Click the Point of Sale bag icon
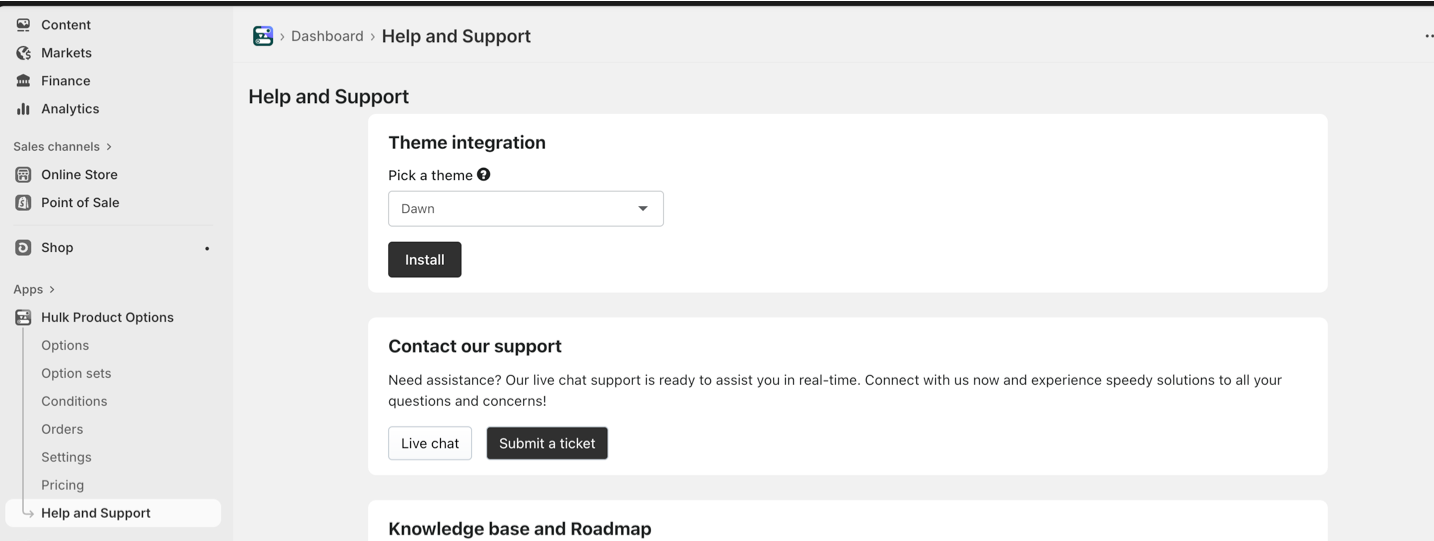Screen dimensions: 1434x541 coord(23,203)
